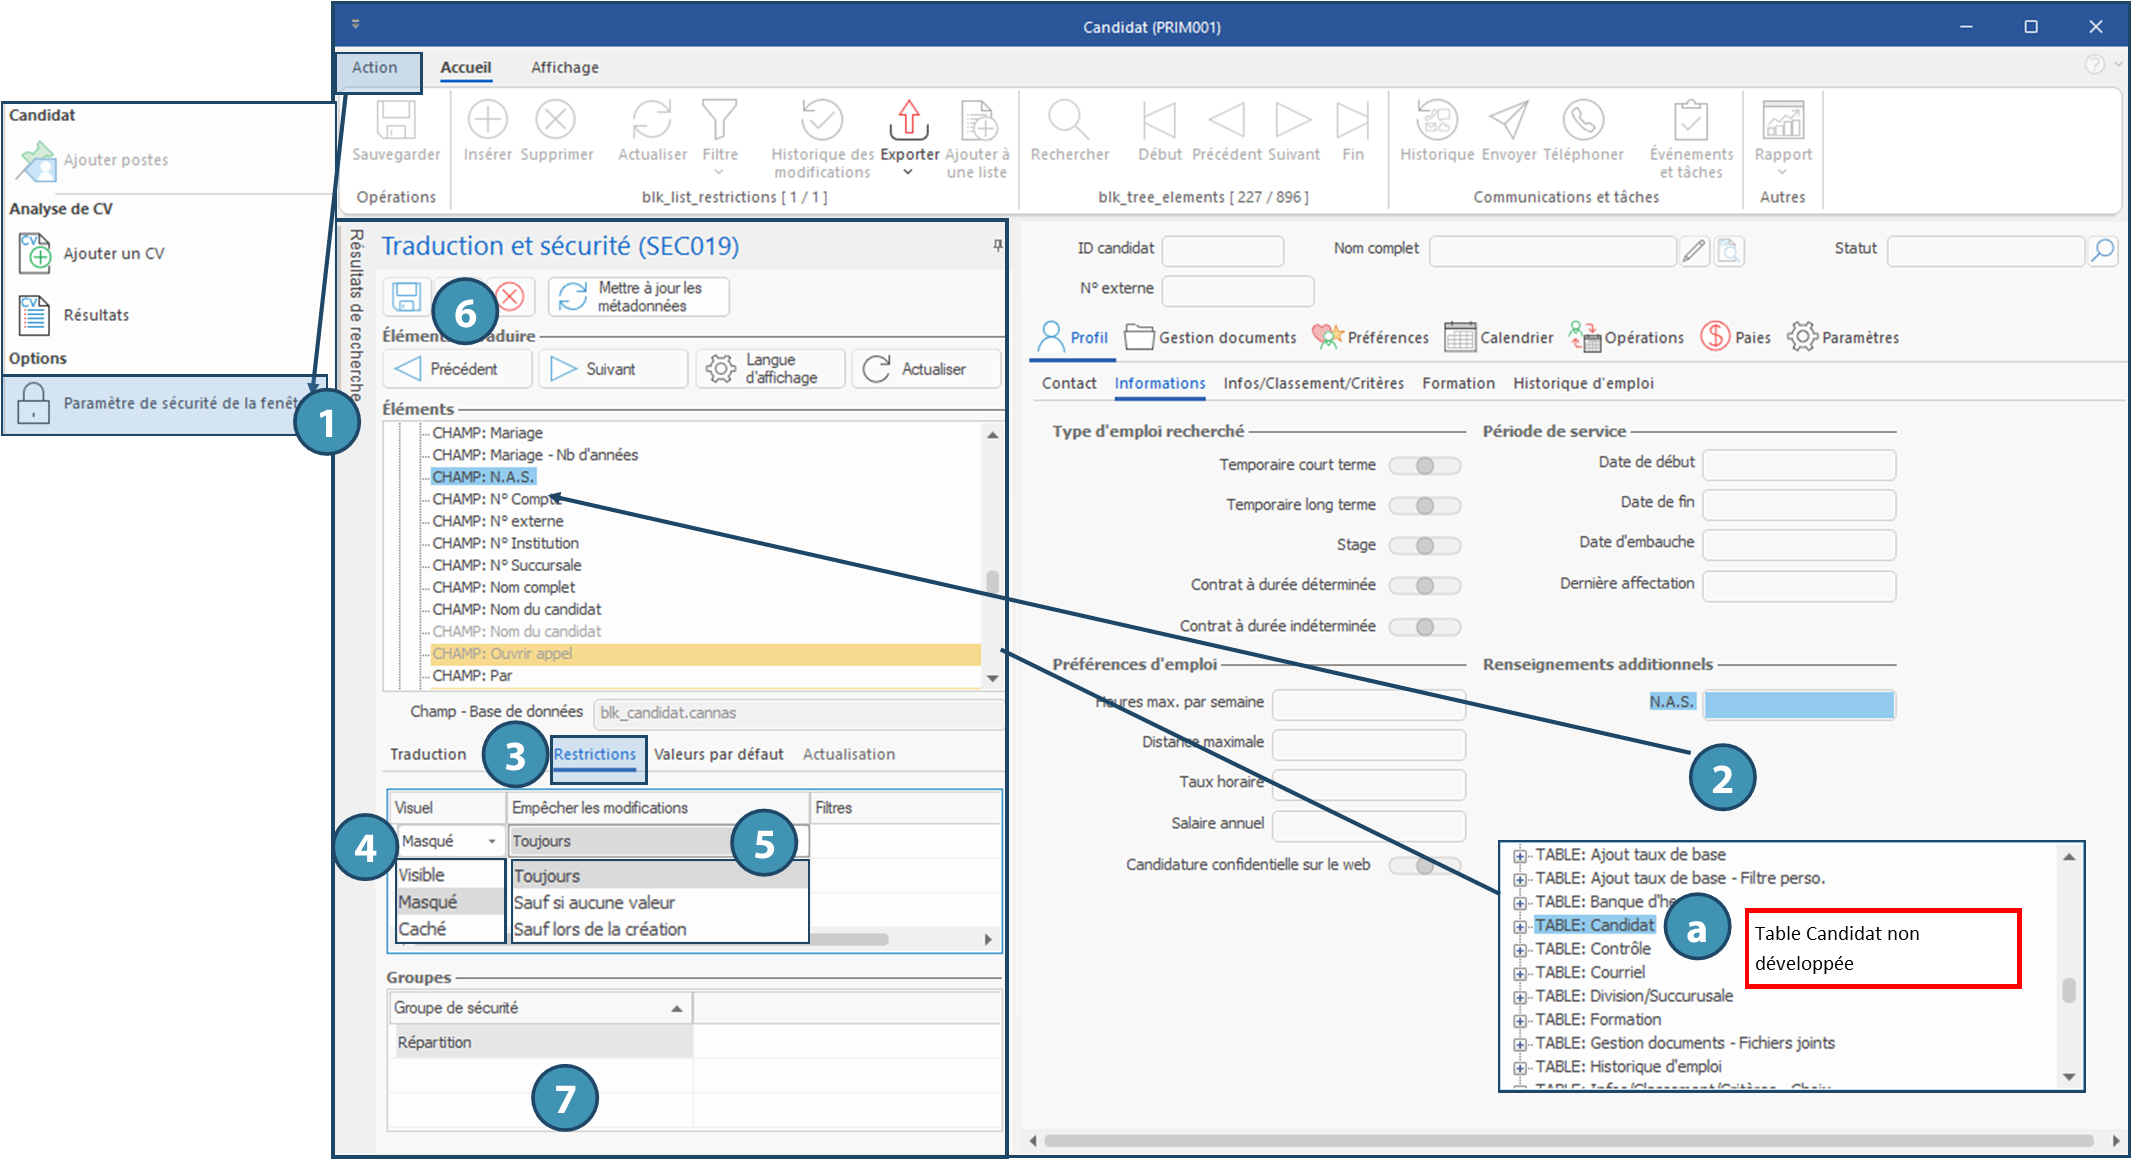
Task: Click into the ID candidat field
Action: [1222, 250]
